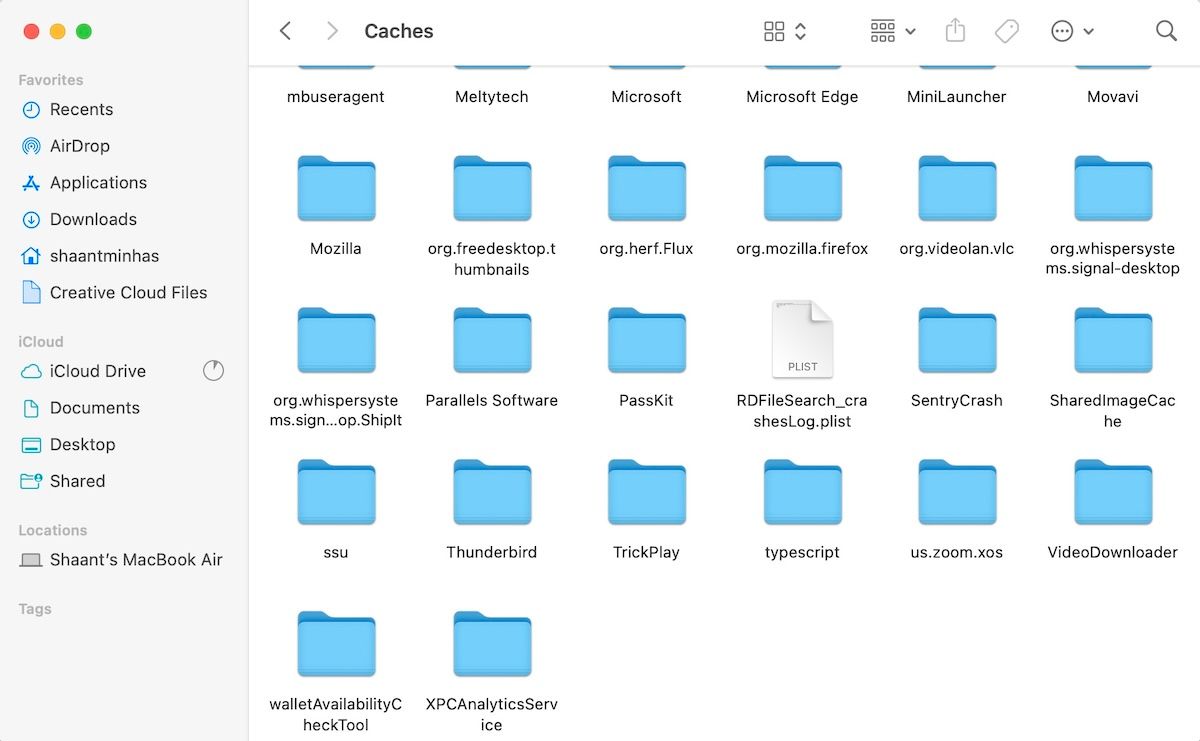Open Creative Cloud Files from the sidebar
Image resolution: width=1200 pixels, height=741 pixels.
pyautogui.click(x=128, y=292)
